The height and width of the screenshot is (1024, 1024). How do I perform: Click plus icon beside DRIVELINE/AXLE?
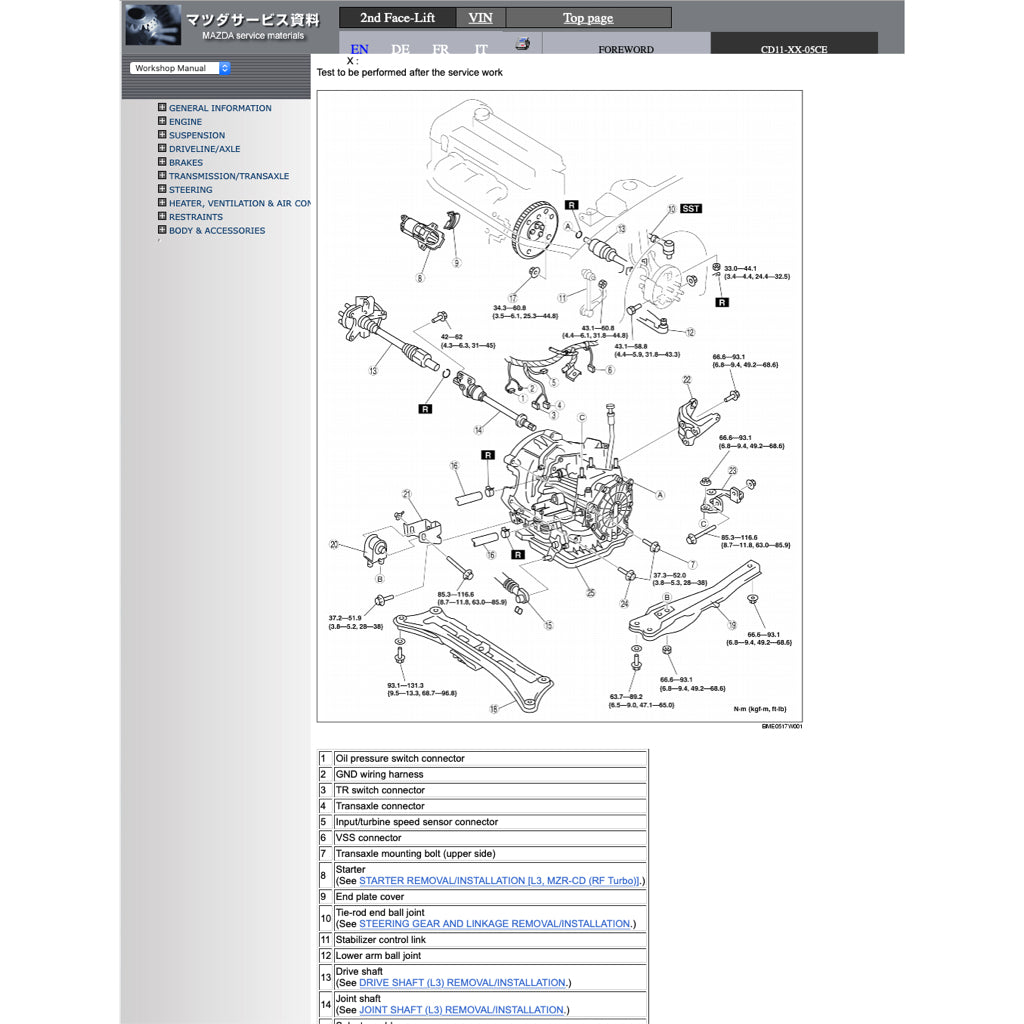tap(162, 148)
